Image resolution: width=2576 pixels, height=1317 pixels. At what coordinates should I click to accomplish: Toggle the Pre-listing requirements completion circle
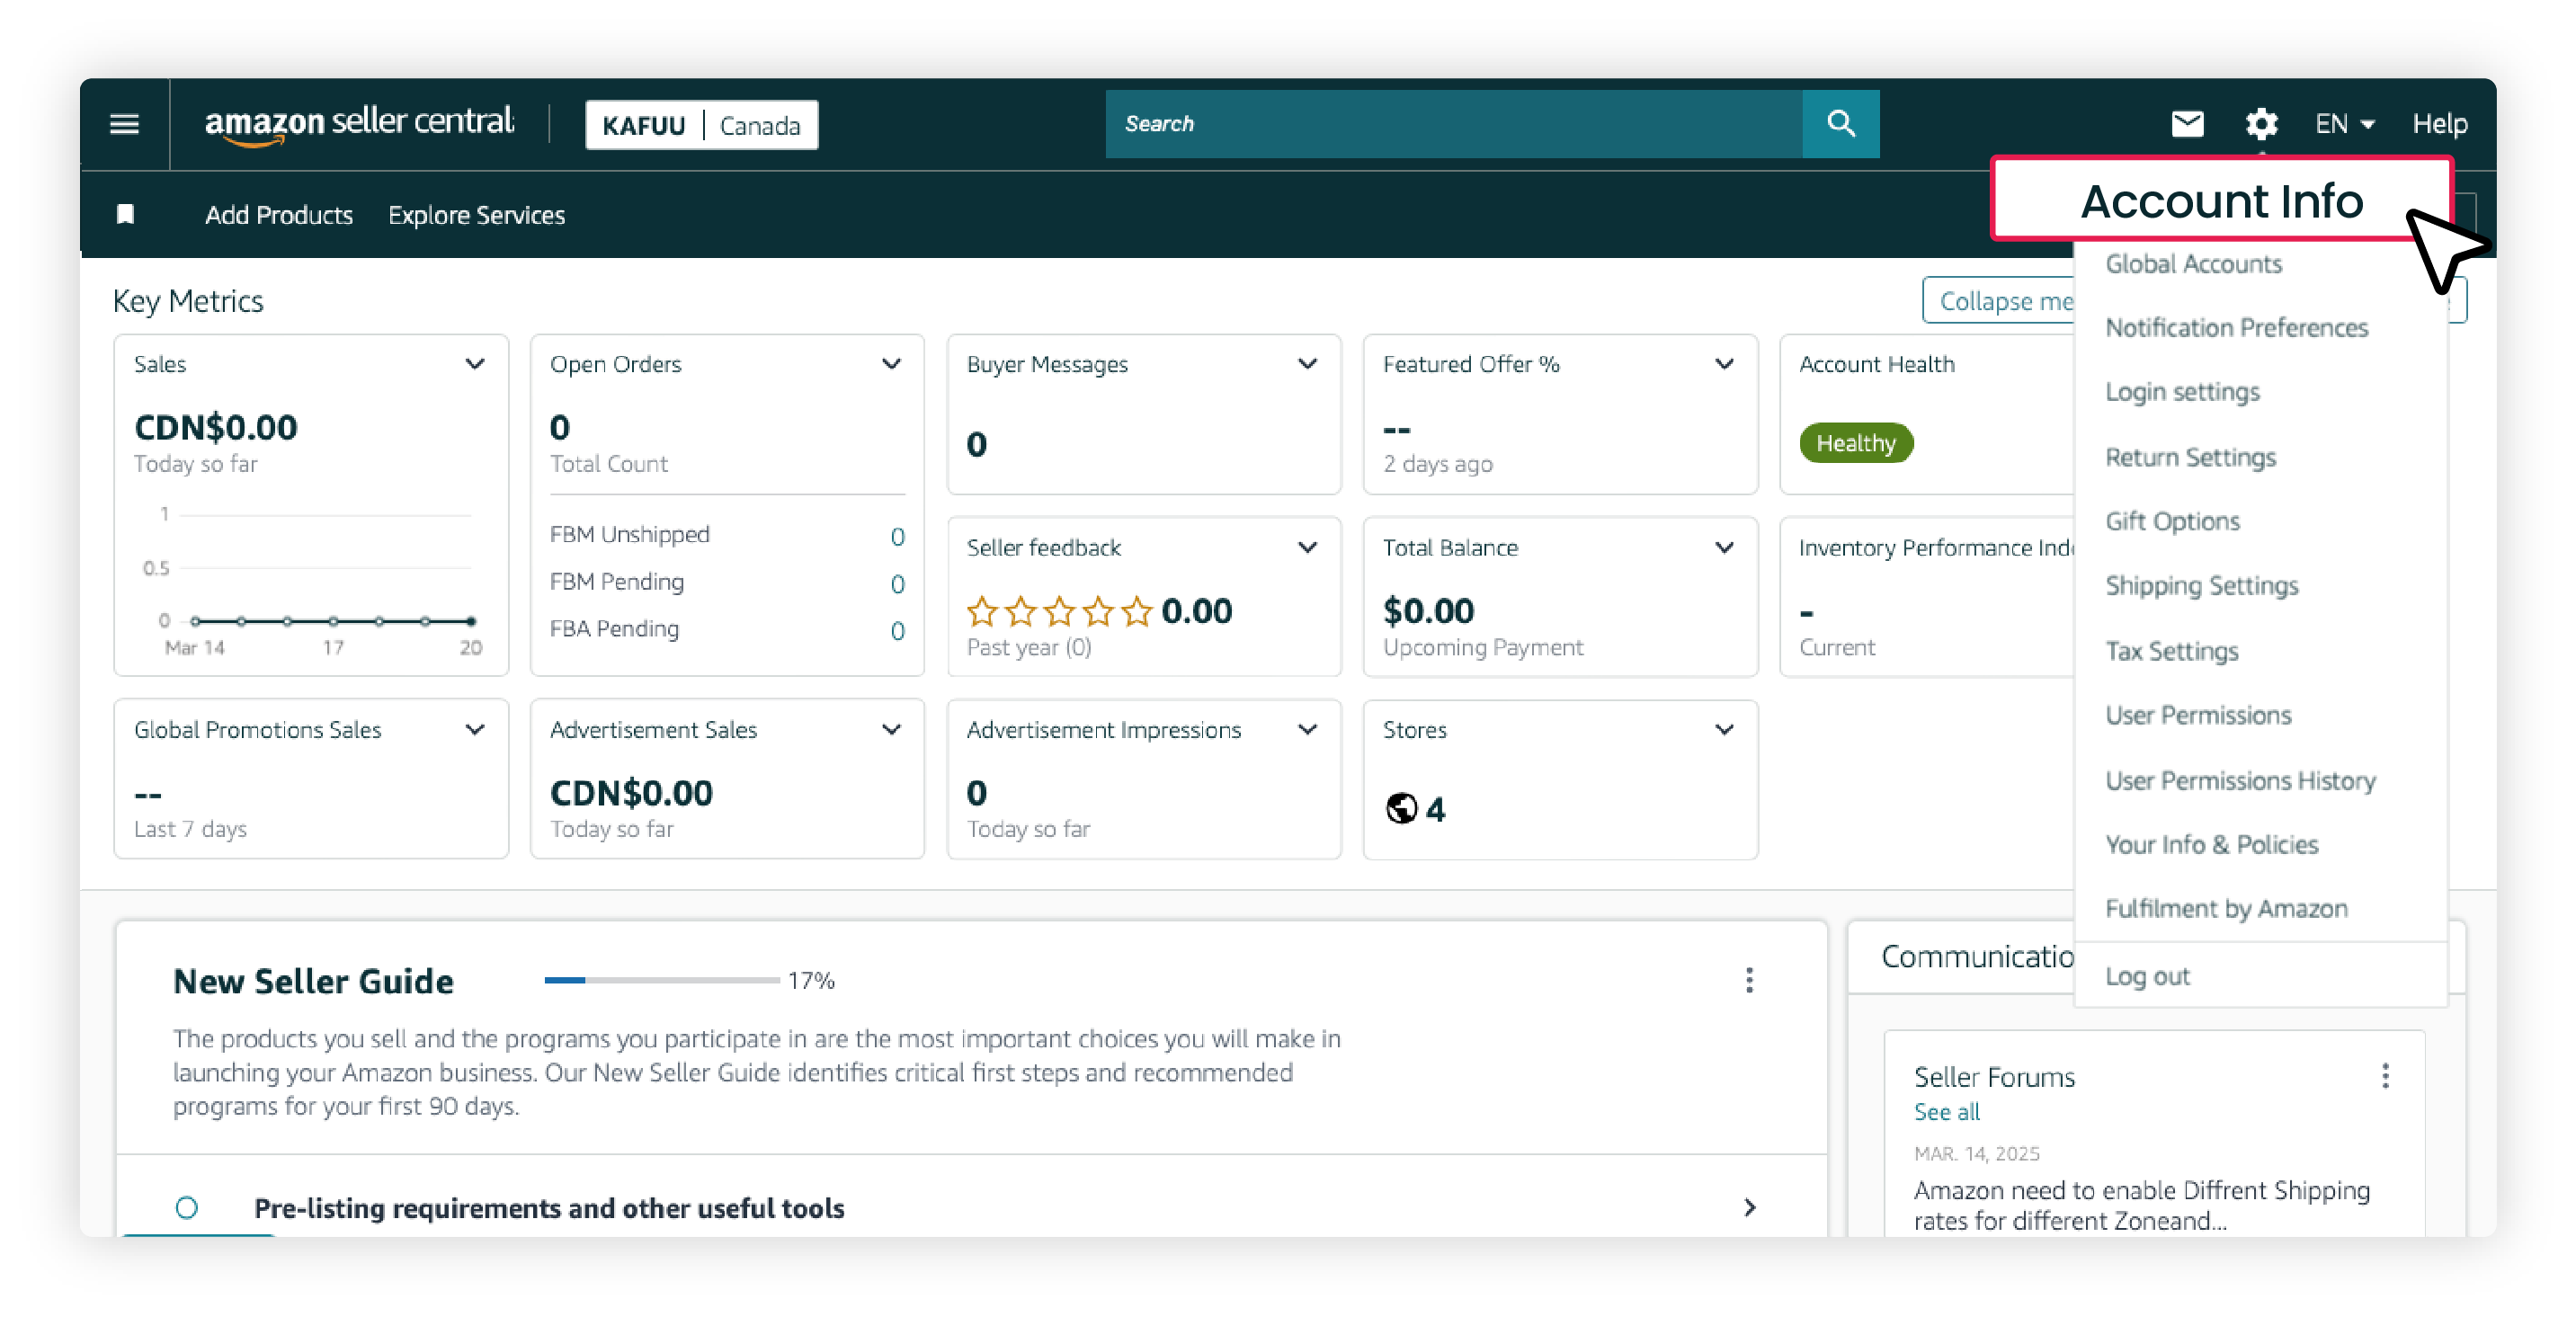186,1207
